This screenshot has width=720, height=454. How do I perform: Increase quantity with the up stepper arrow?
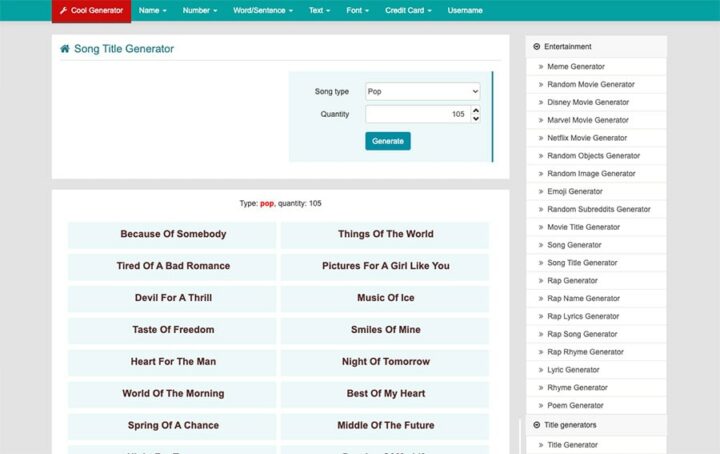[x=475, y=110]
